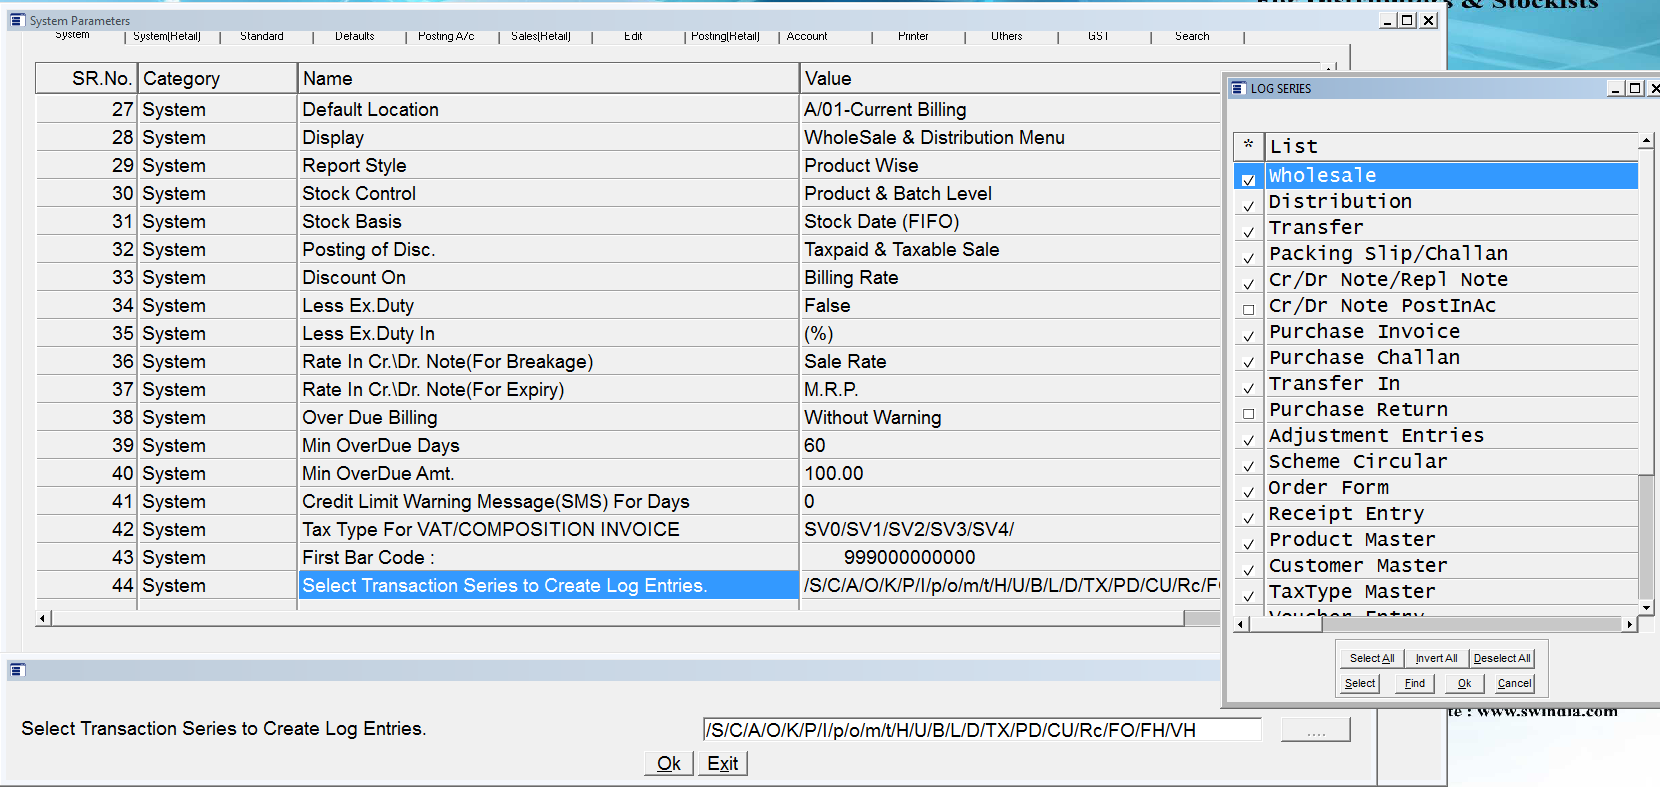Click the Deselect All button
This screenshot has width=1660, height=787.
click(x=1502, y=658)
